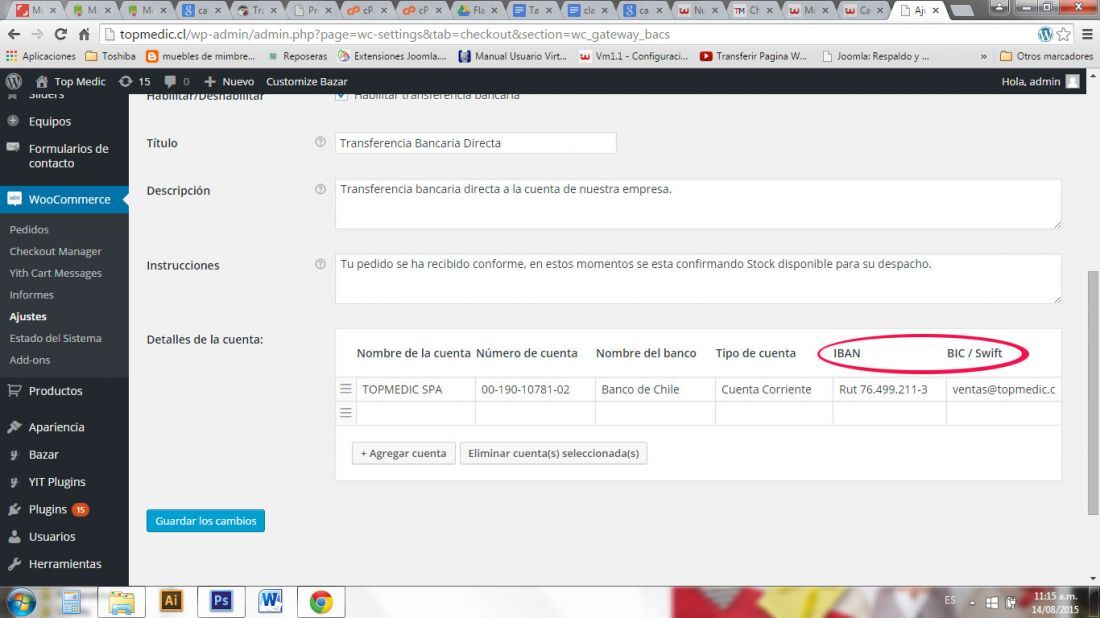Click the TOPMEDIC SPA account name cell
The width and height of the screenshot is (1100, 618).
click(x=415, y=389)
